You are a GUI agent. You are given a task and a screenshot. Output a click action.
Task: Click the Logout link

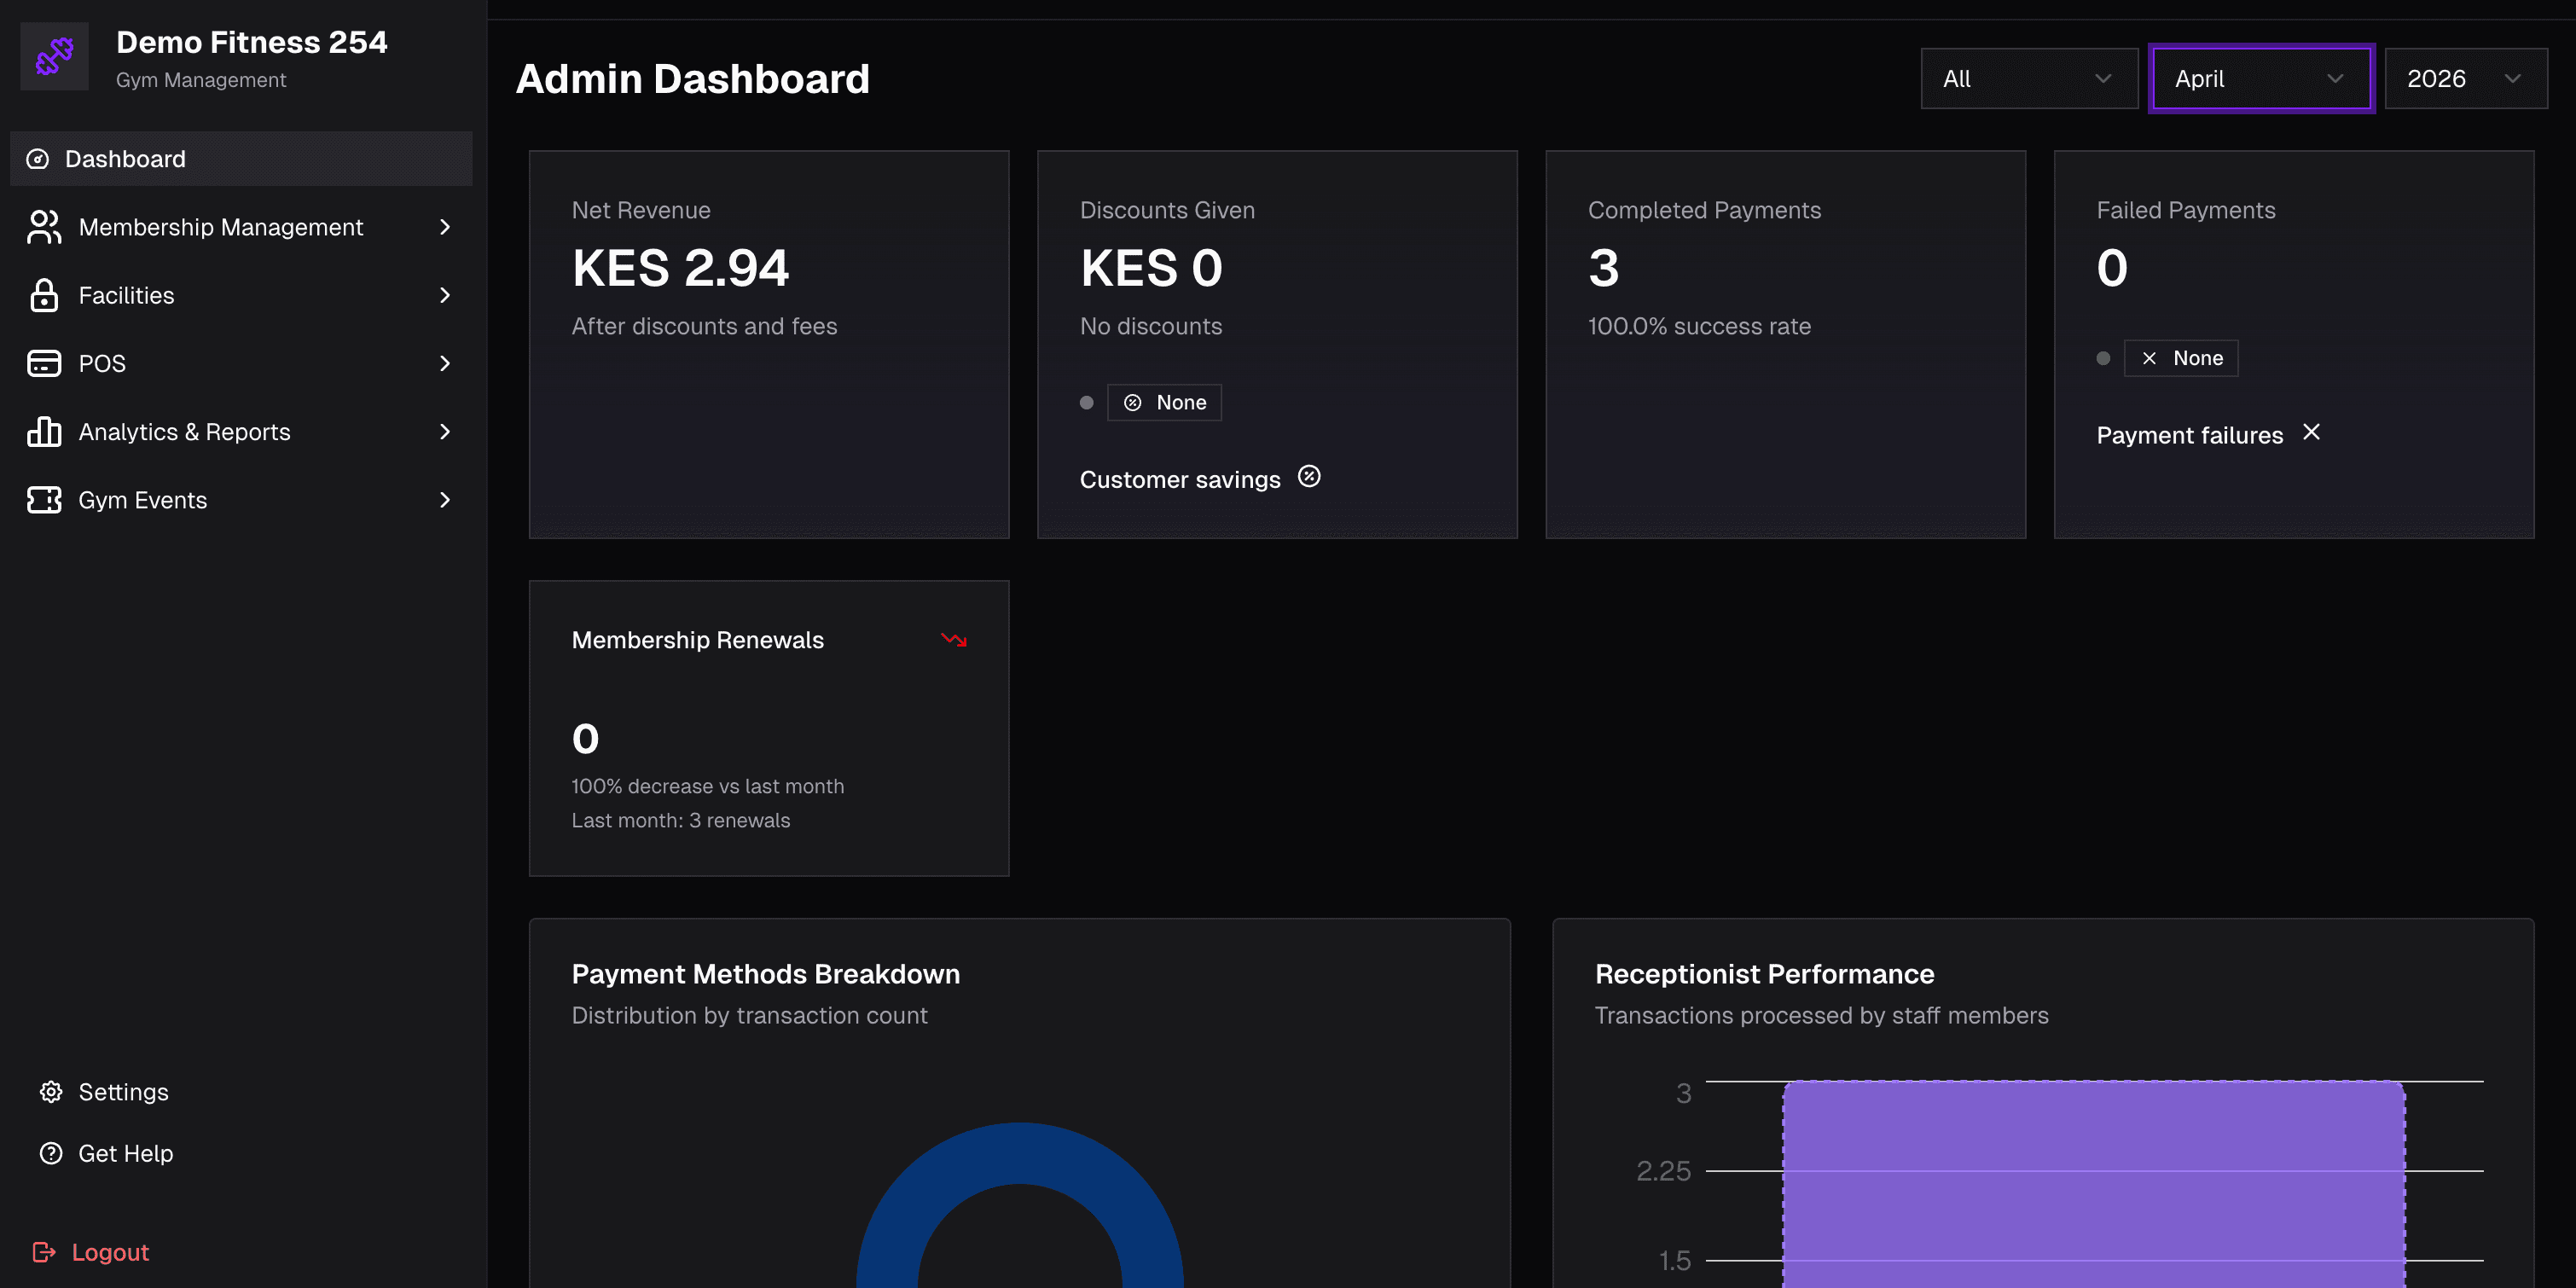(x=91, y=1252)
